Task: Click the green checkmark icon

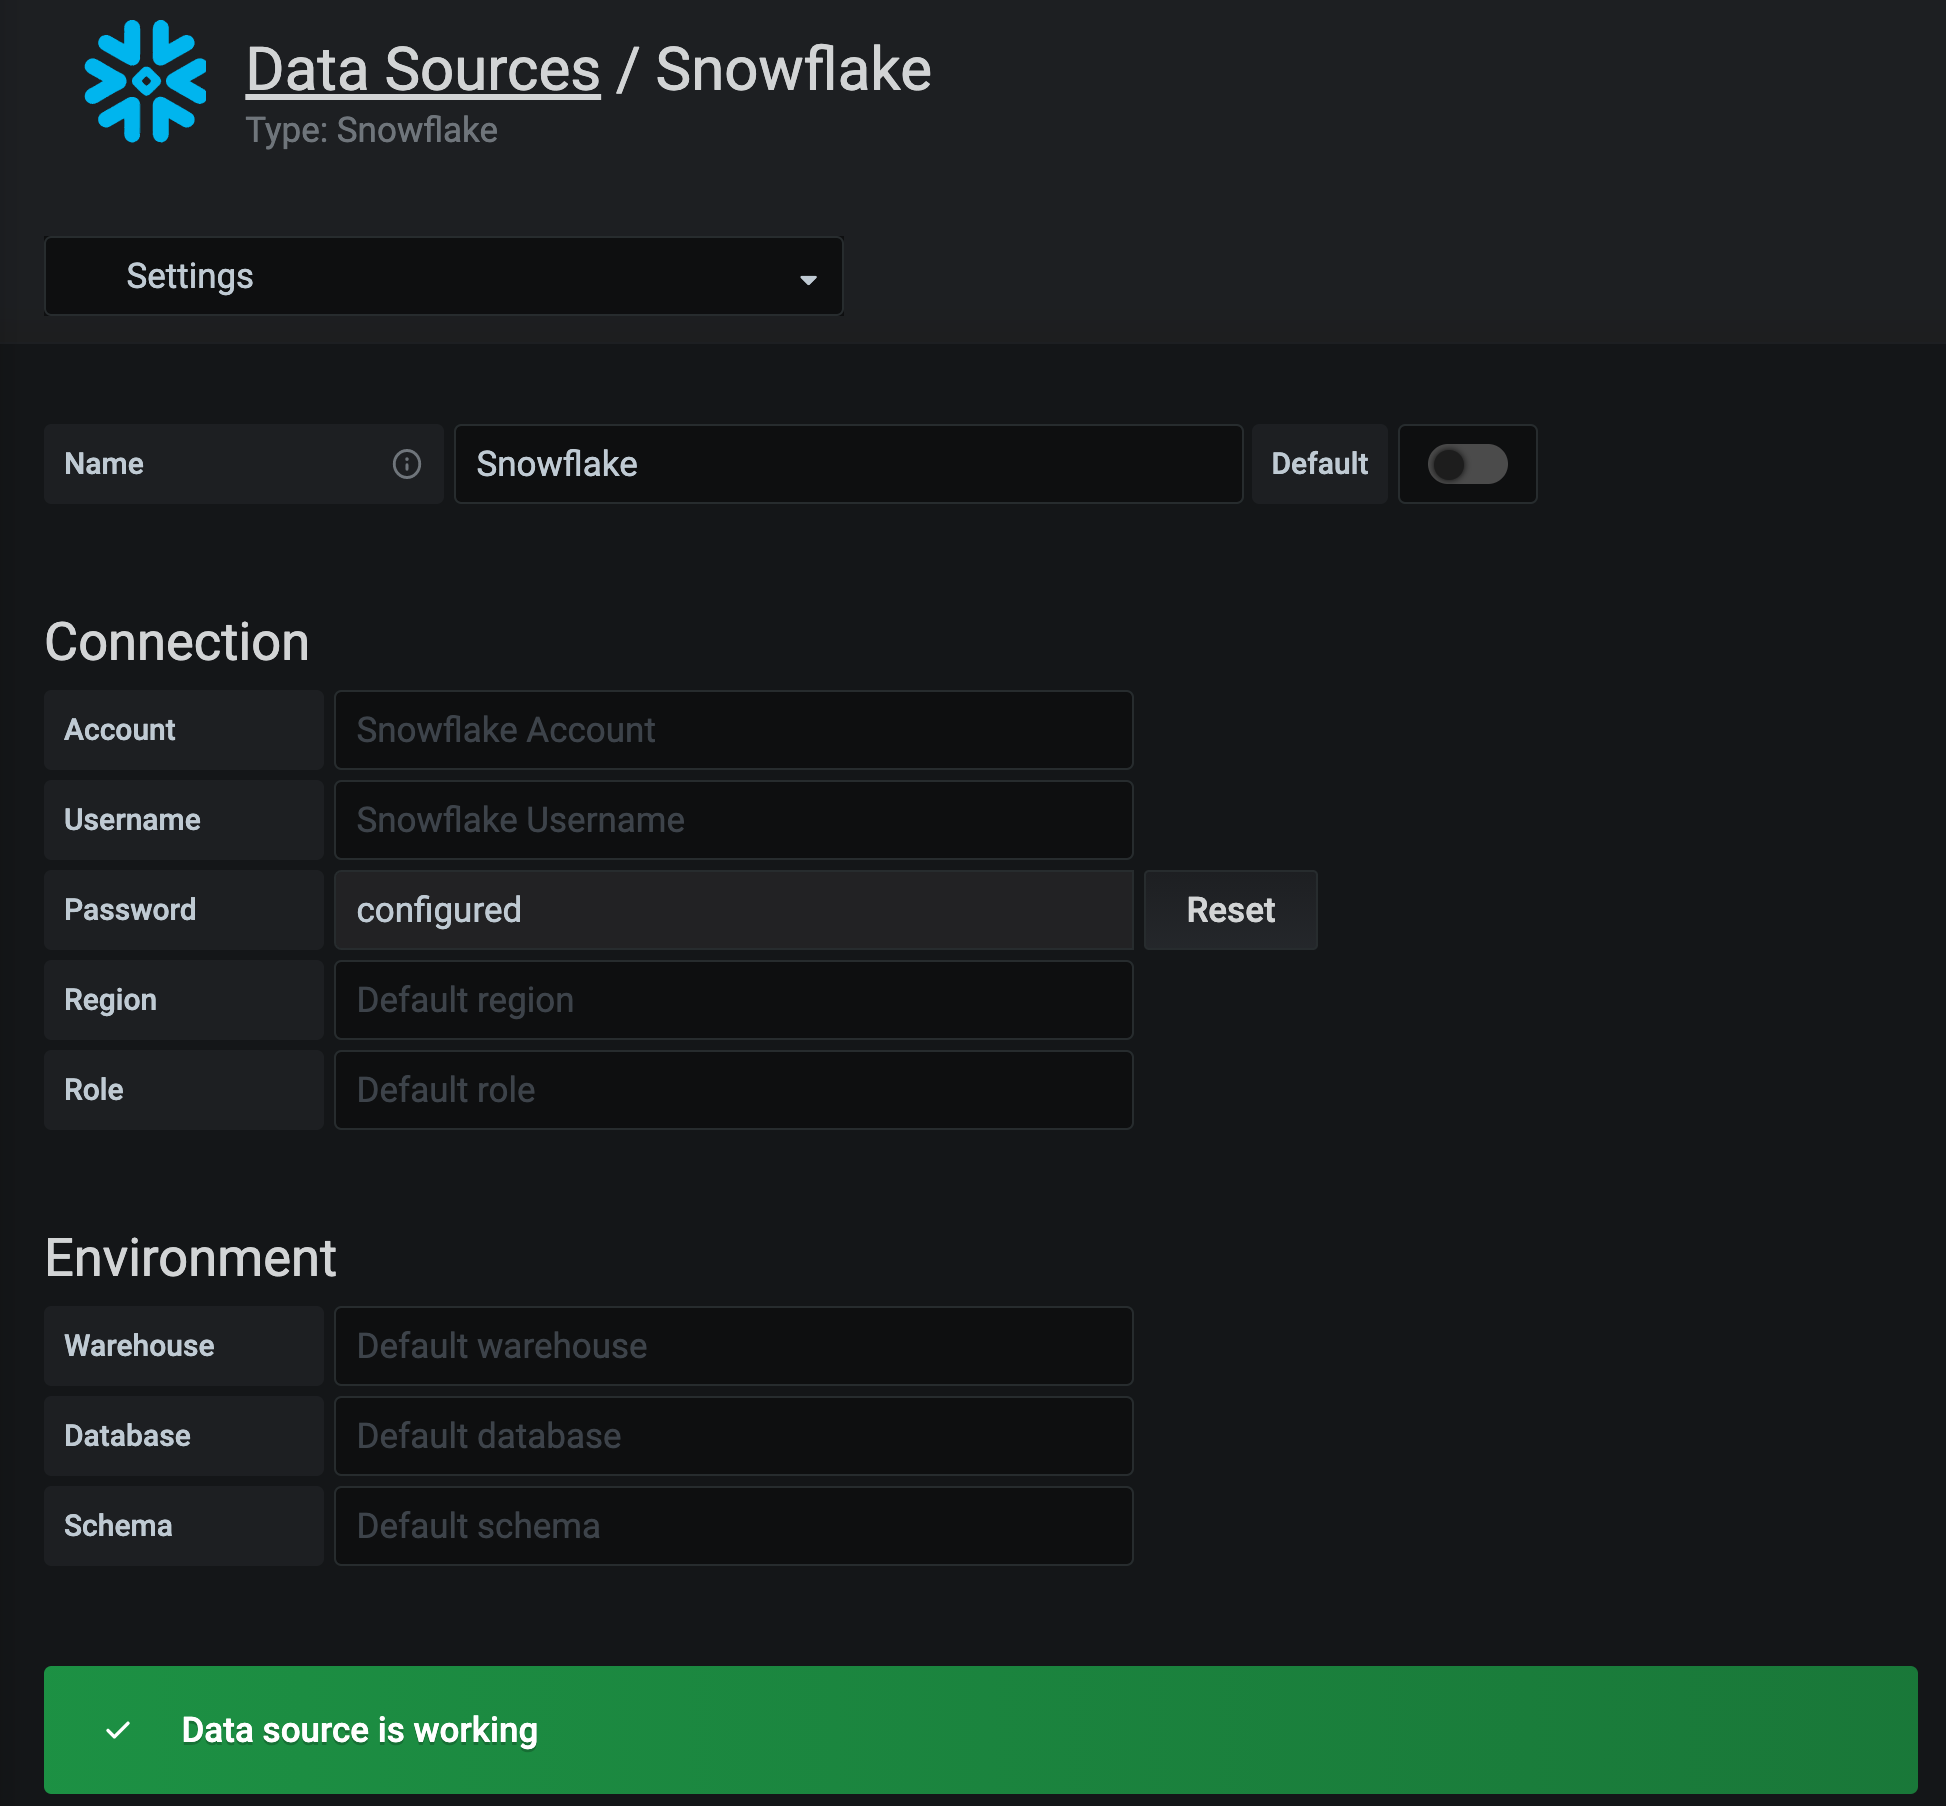Action: click(118, 1730)
